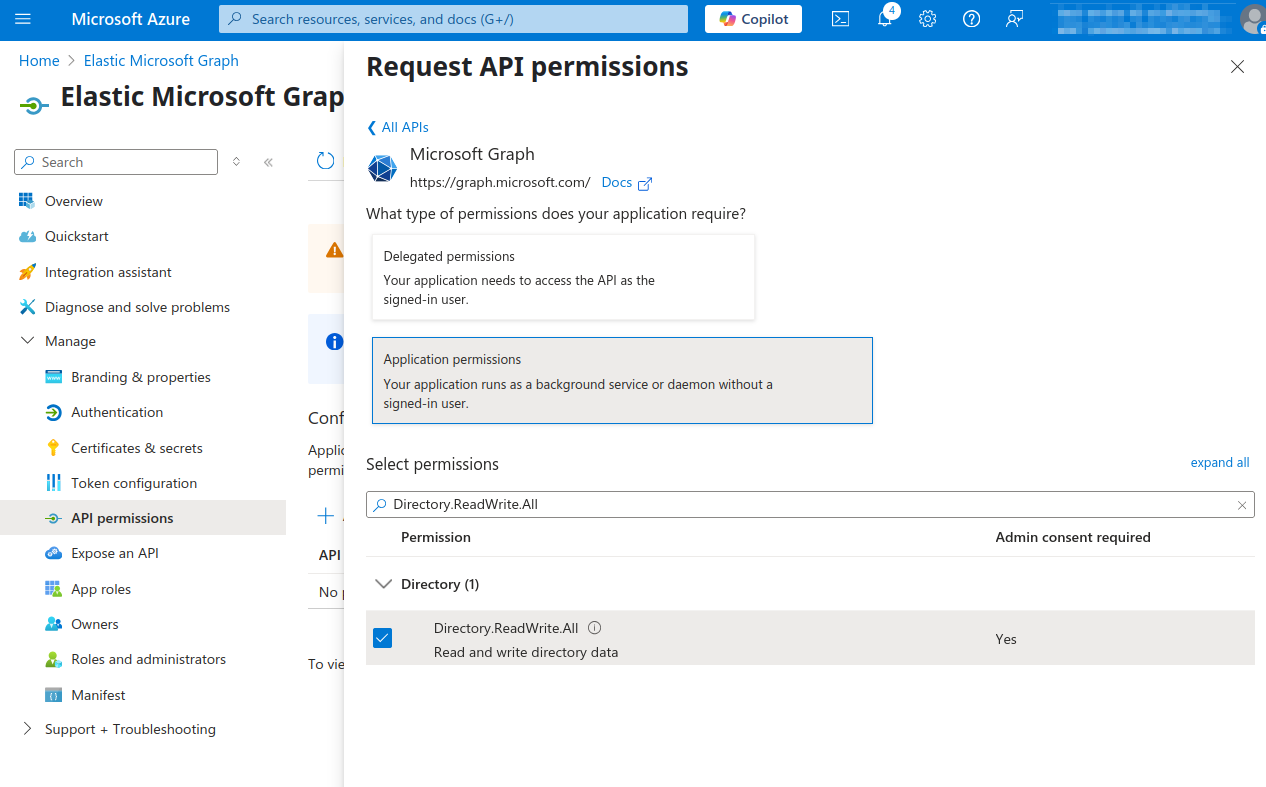Open the Help question mark icon
This screenshot has width=1266, height=787.
[x=971, y=18]
